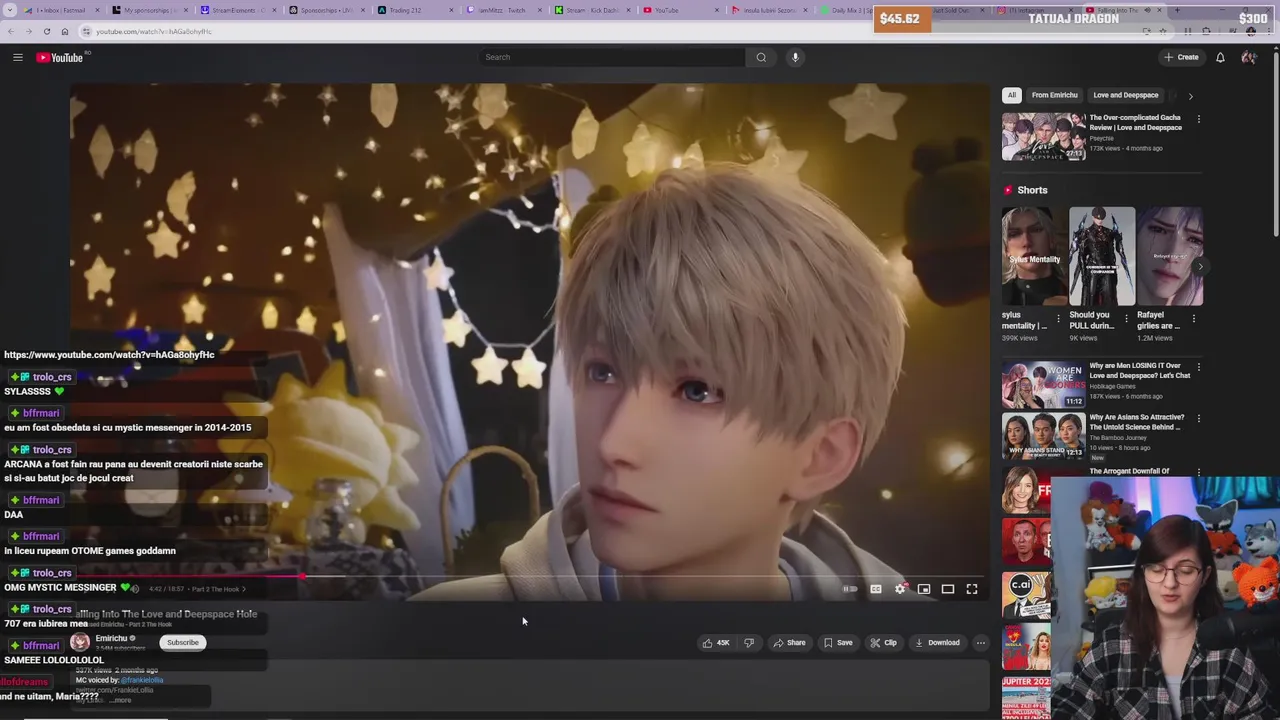This screenshot has height=720, width=1280.
Task: Like the video with 45K likes
Action: pos(716,643)
